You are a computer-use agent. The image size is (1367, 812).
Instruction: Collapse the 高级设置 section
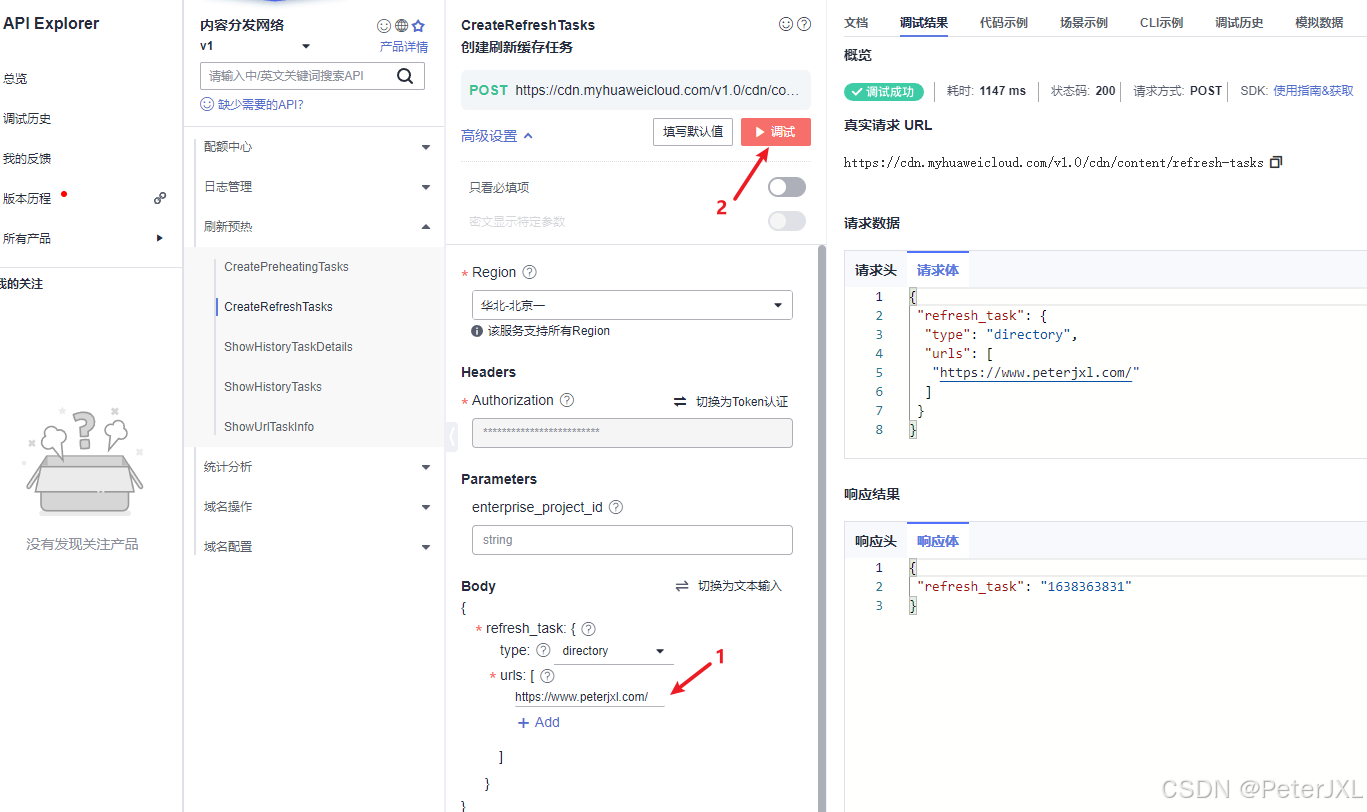pos(497,136)
